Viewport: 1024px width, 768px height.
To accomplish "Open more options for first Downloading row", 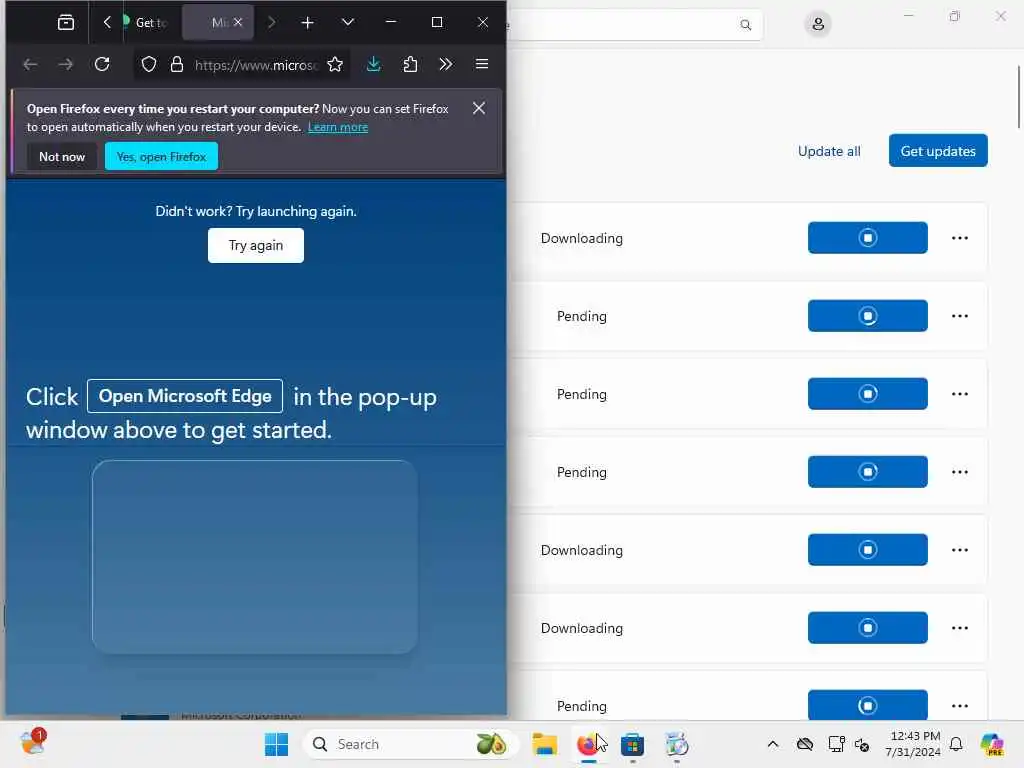I will [x=959, y=238].
